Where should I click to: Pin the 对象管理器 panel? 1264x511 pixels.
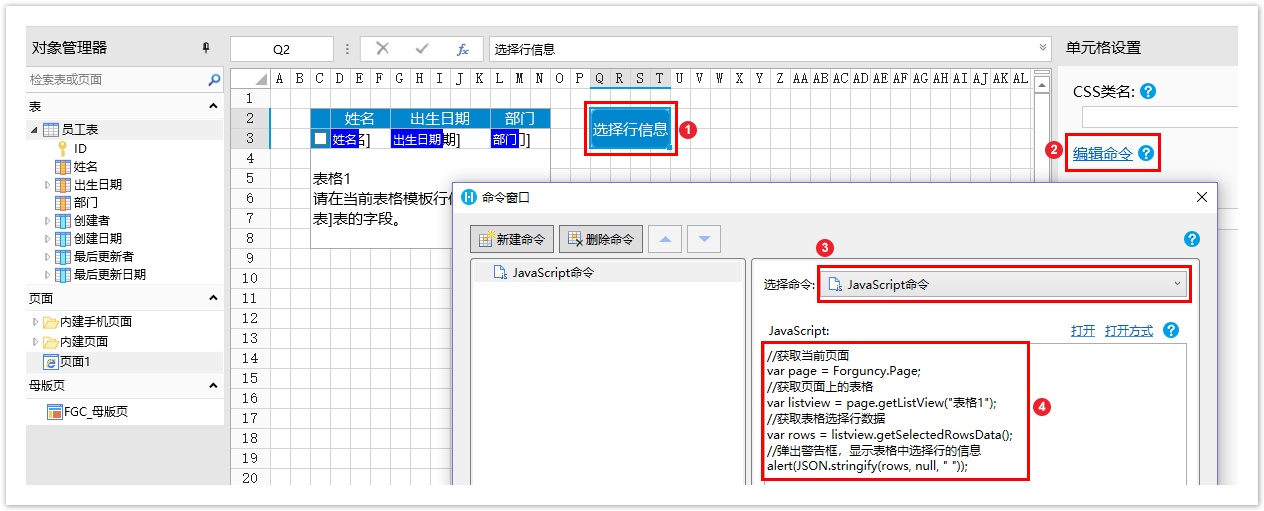[x=207, y=48]
